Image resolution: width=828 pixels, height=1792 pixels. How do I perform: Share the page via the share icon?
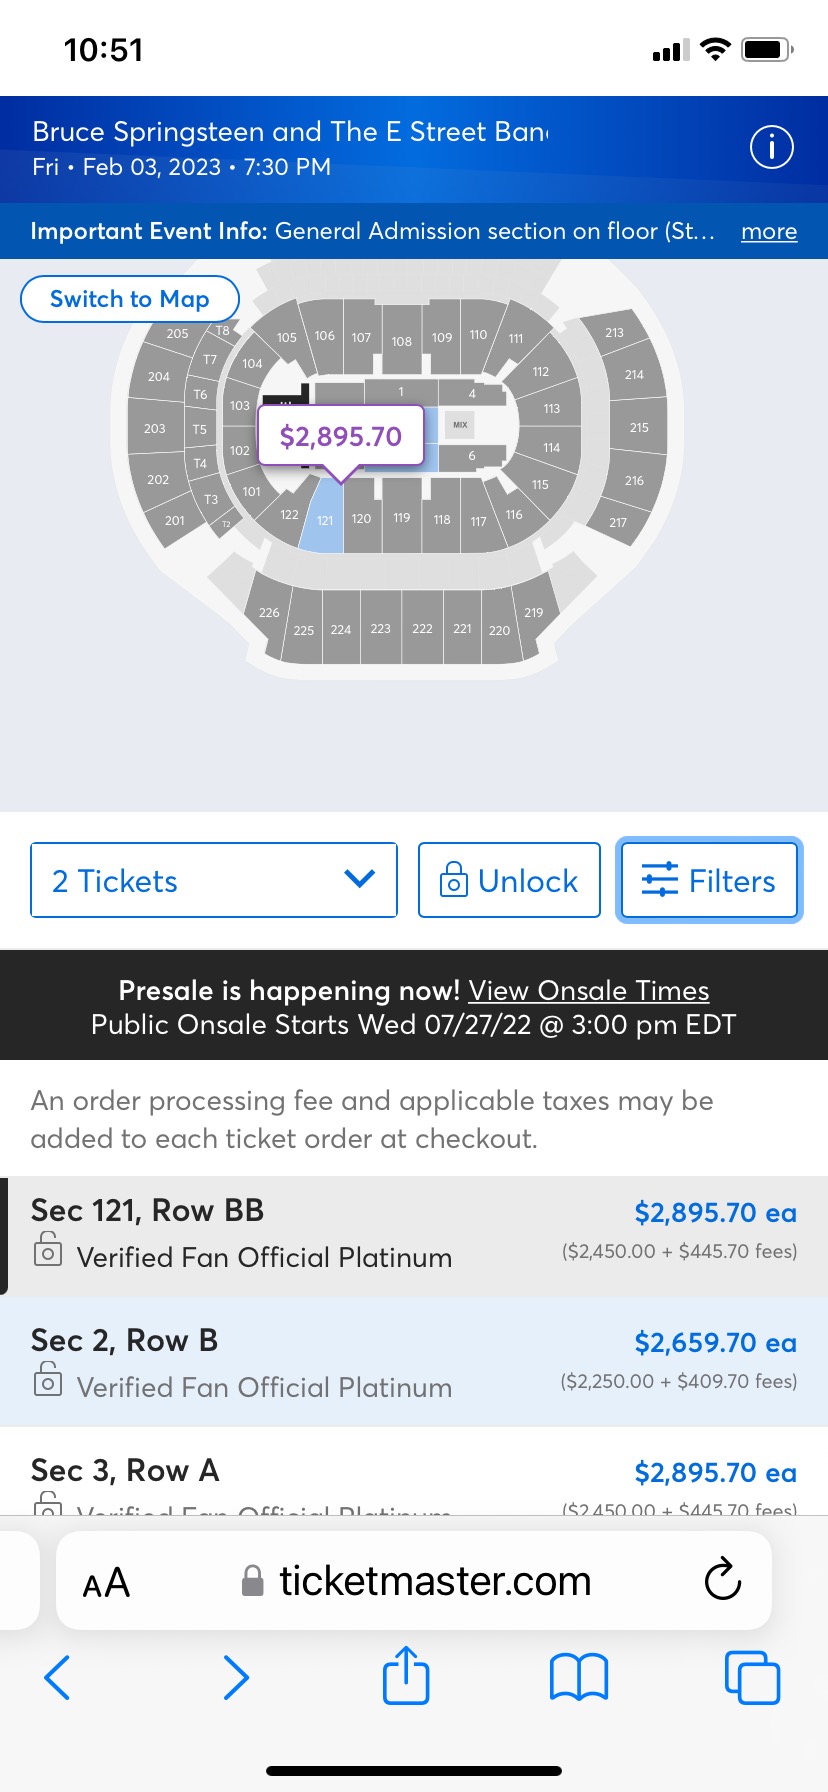coord(406,1678)
